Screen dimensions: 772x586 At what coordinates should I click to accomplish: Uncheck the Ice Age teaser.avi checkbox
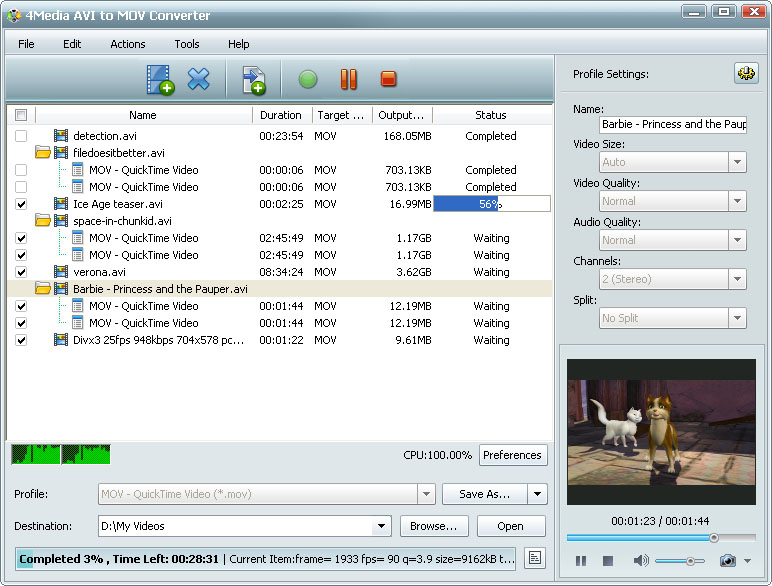[x=21, y=204]
